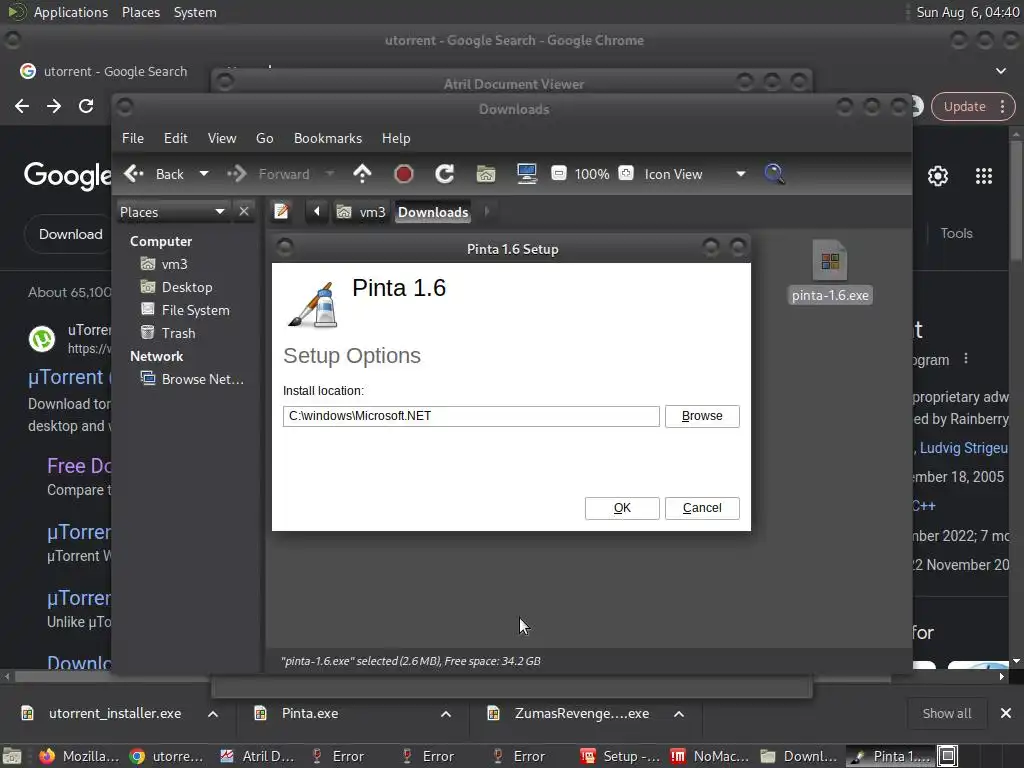Go Back in the Downloads file manager
The image size is (1024, 768).
[x=154, y=174]
